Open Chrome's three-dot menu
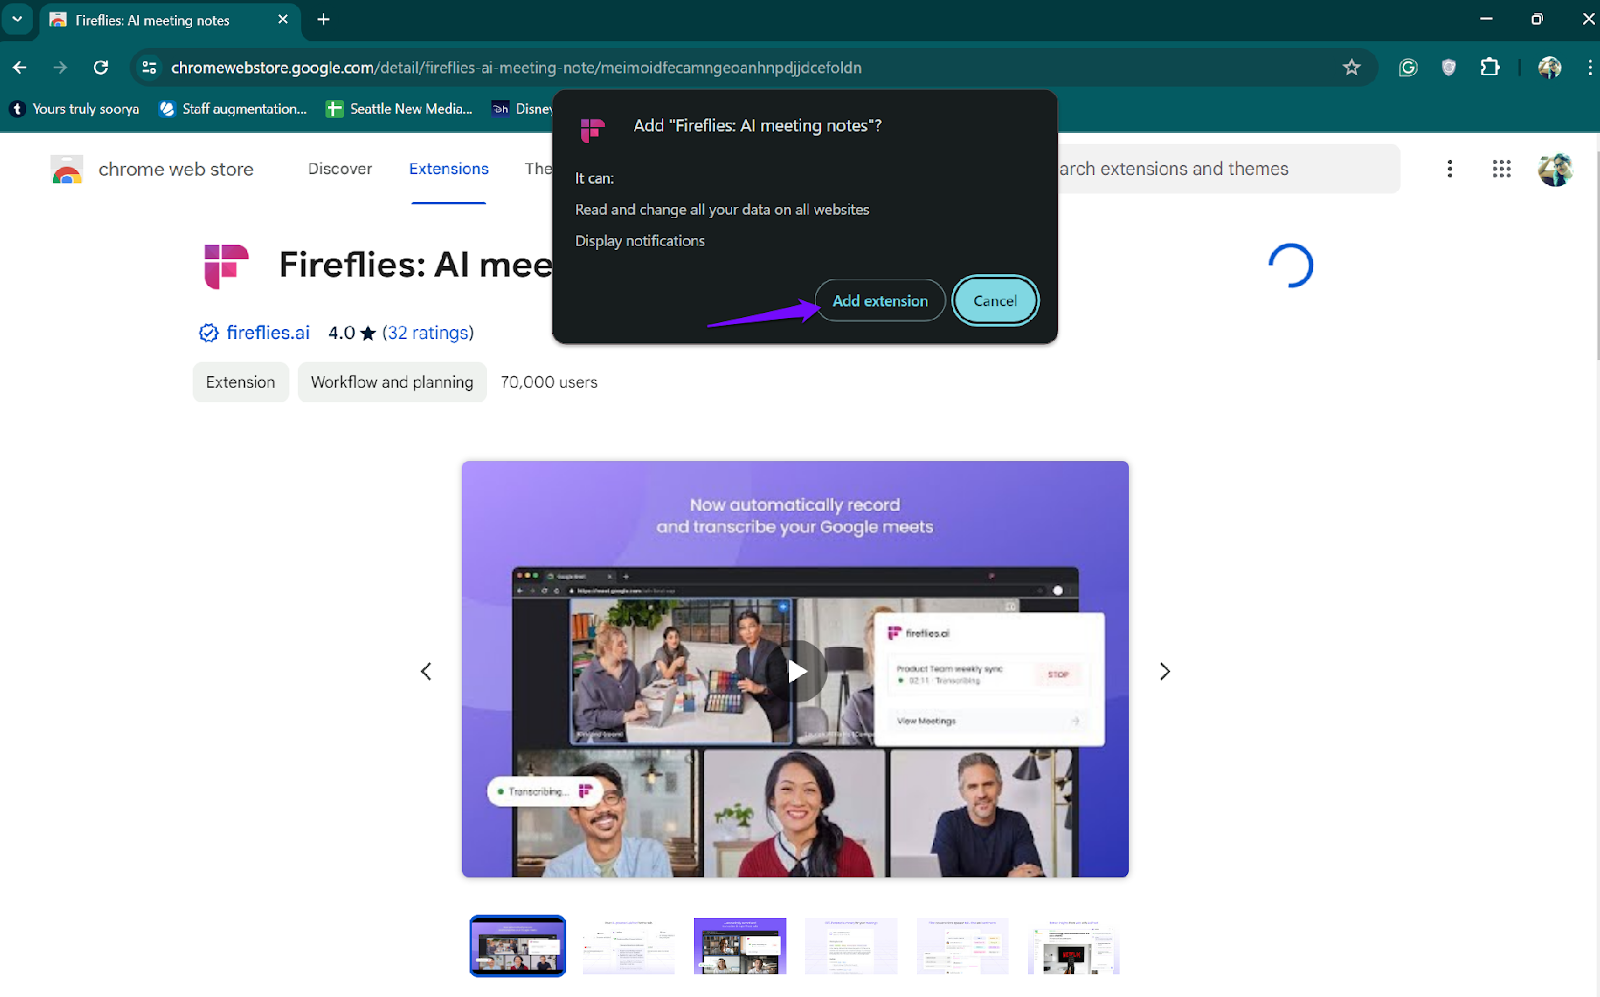The image size is (1600, 997). click(x=1589, y=67)
